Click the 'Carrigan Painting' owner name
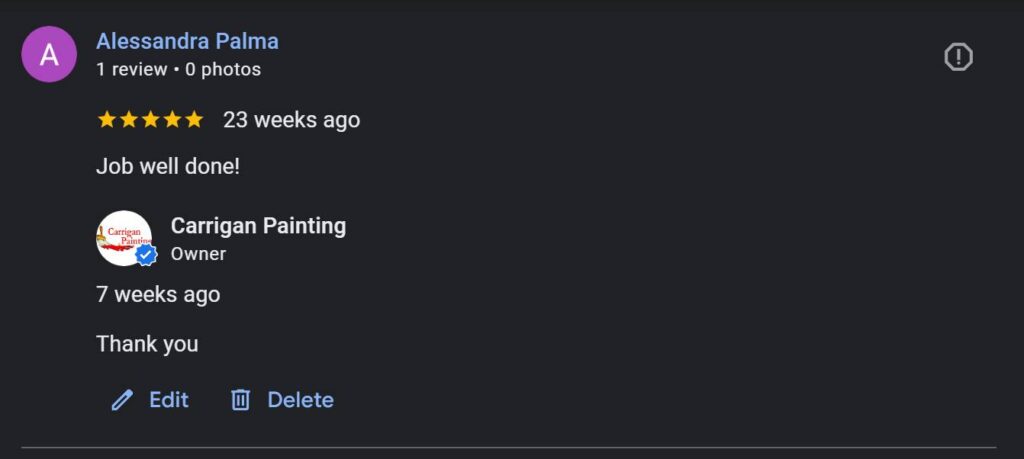Screen dimensions: 1024x459 coord(258,226)
